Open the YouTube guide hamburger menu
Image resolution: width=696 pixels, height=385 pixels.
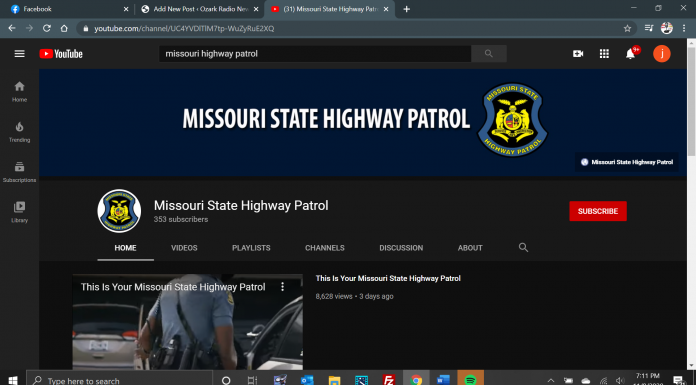(19, 54)
